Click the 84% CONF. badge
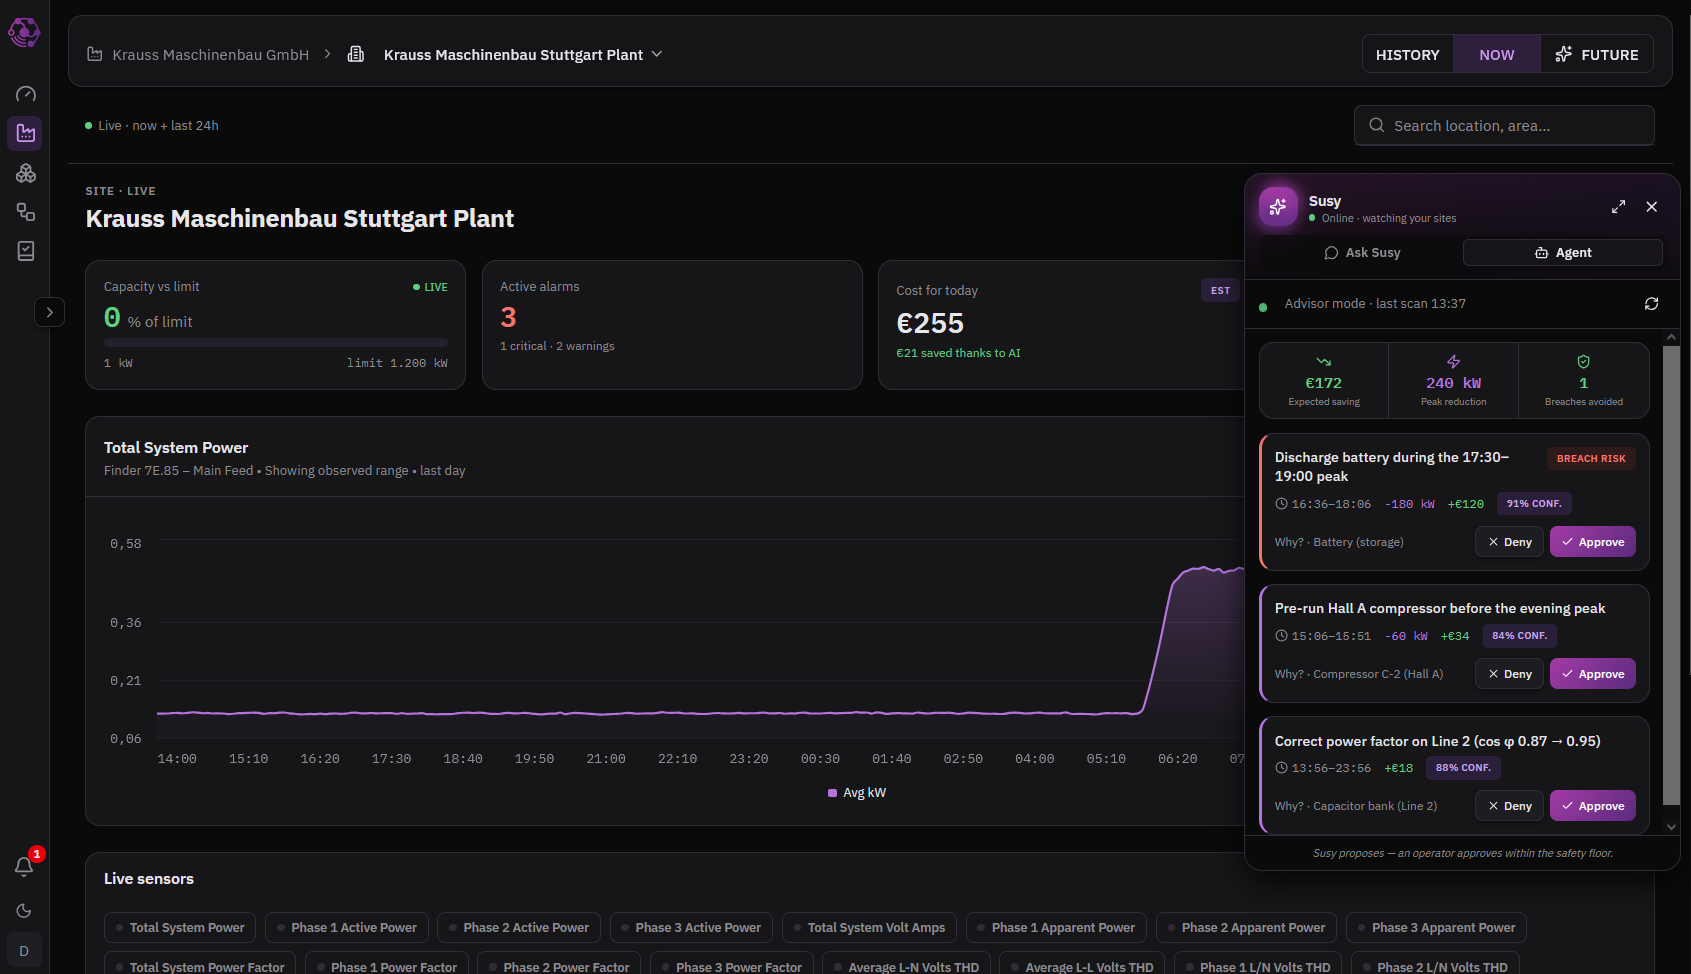Image resolution: width=1691 pixels, height=974 pixels. click(1519, 636)
